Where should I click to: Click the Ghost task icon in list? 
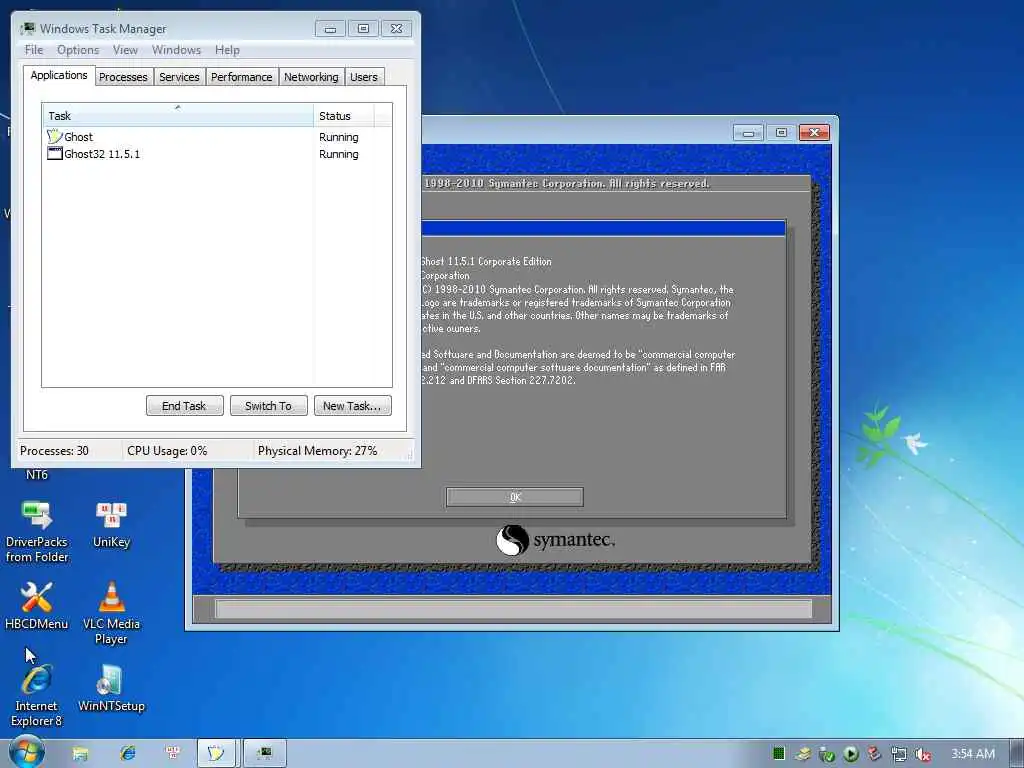coord(55,136)
